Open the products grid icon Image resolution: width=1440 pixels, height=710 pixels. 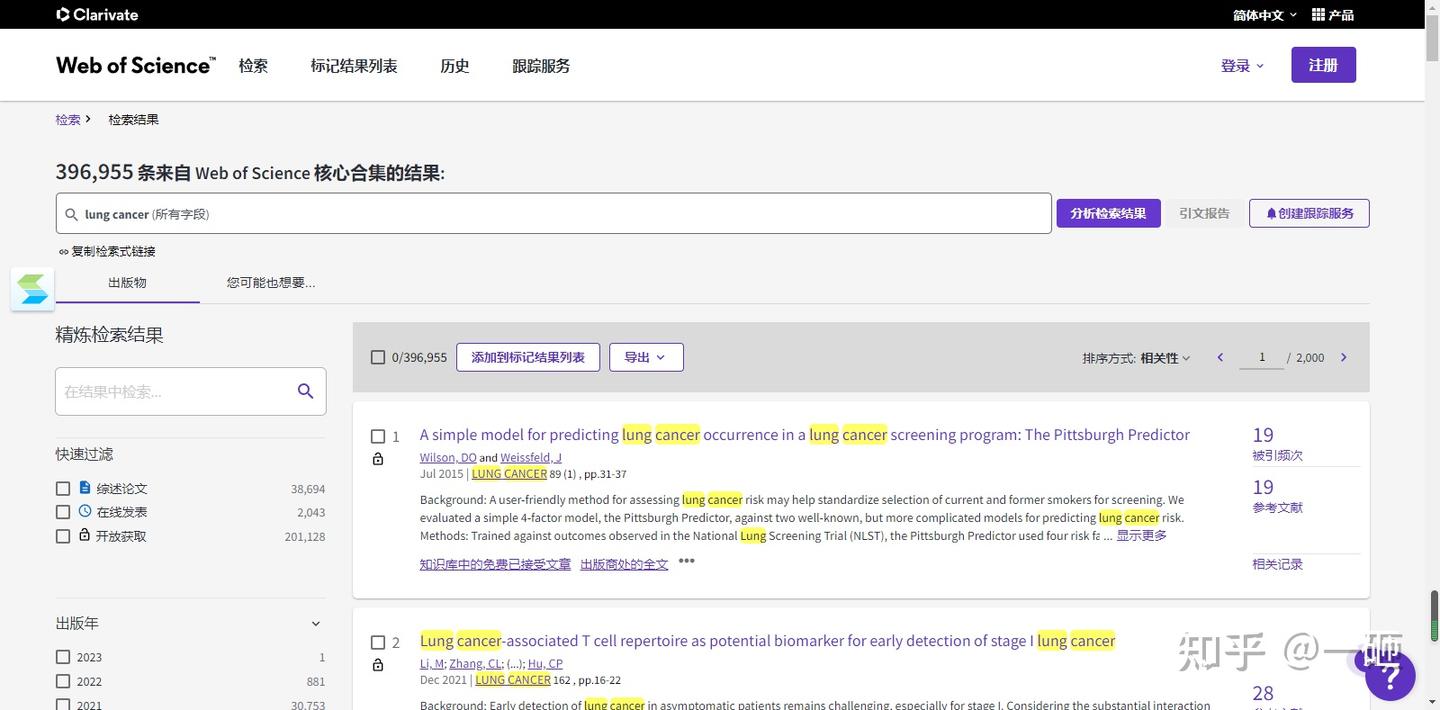pos(1318,14)
